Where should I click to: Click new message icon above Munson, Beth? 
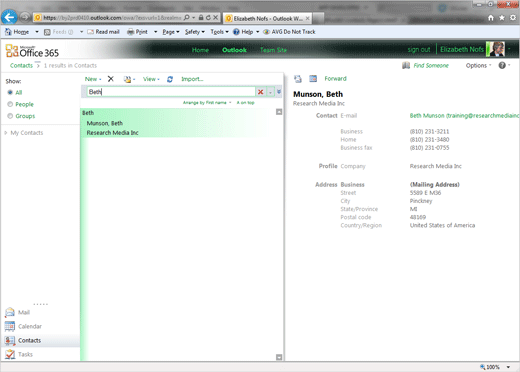[298, 79]
